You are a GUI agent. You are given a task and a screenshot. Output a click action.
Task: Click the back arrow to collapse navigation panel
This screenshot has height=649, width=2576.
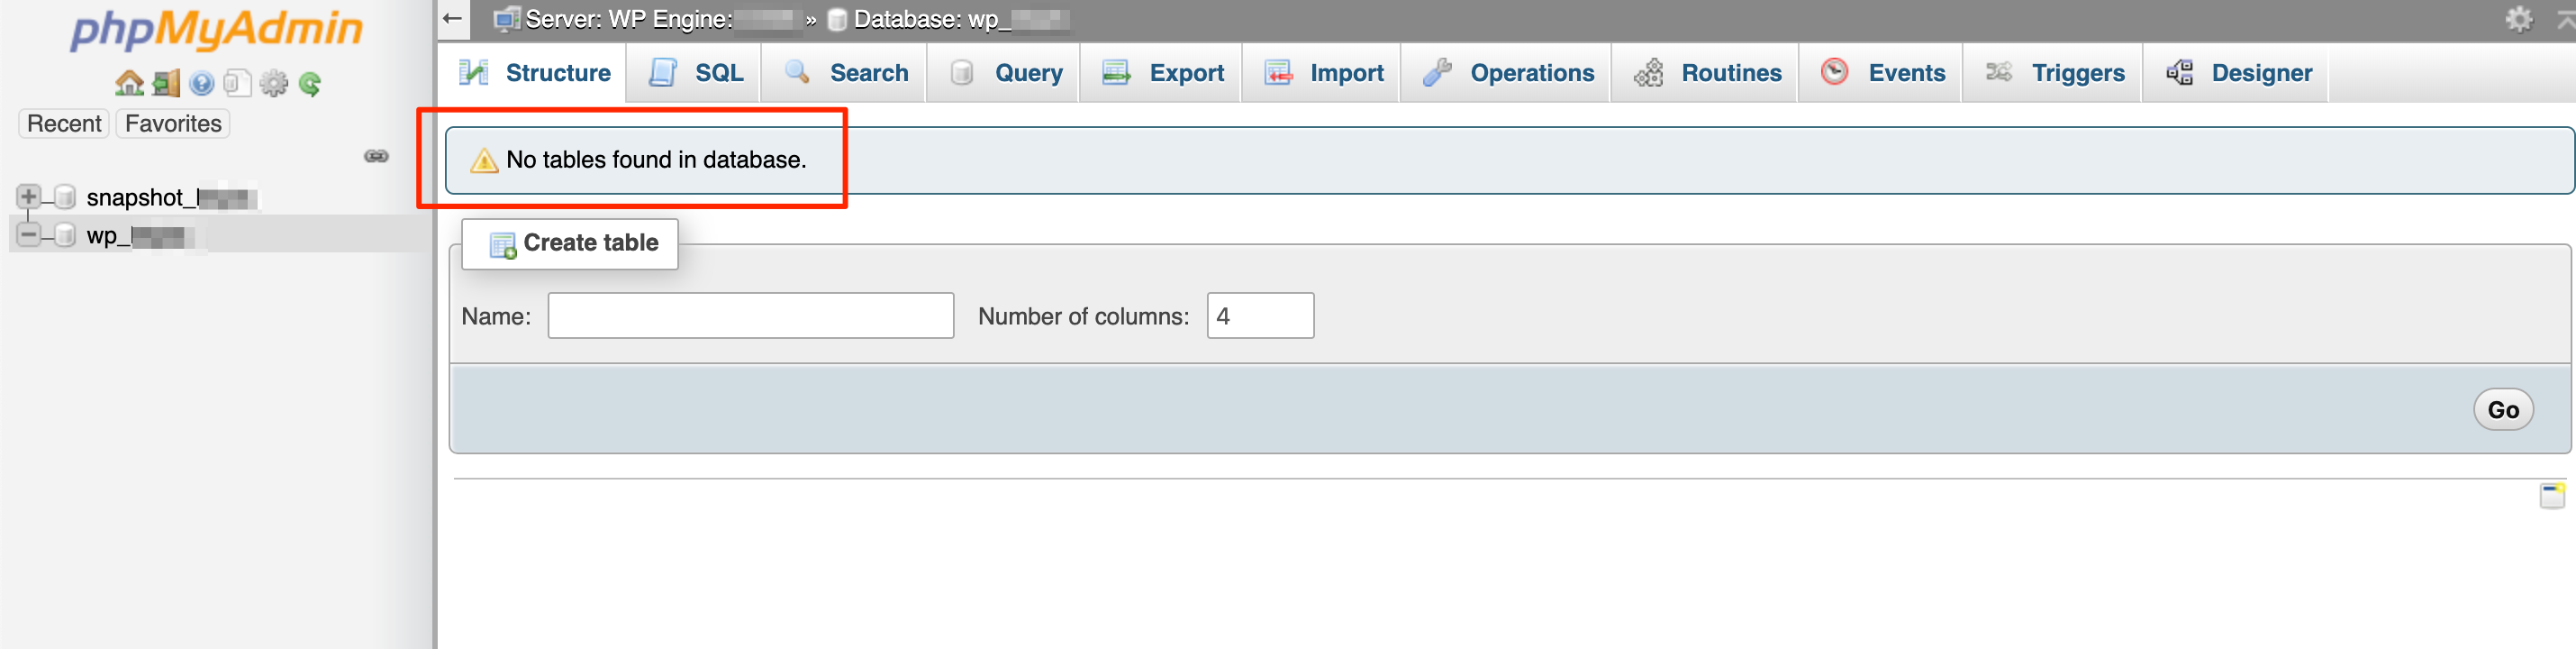[453, 19]
